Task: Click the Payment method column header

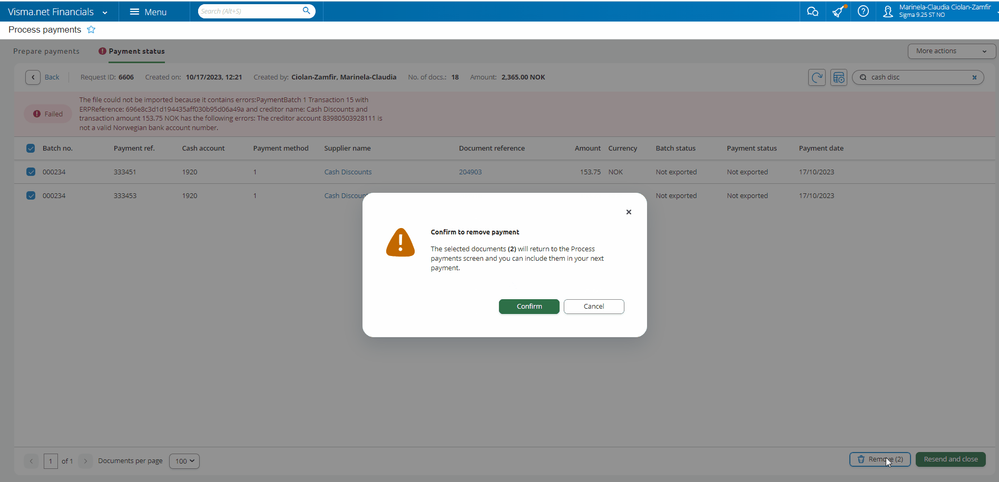Action: click(x=280, y=148)
